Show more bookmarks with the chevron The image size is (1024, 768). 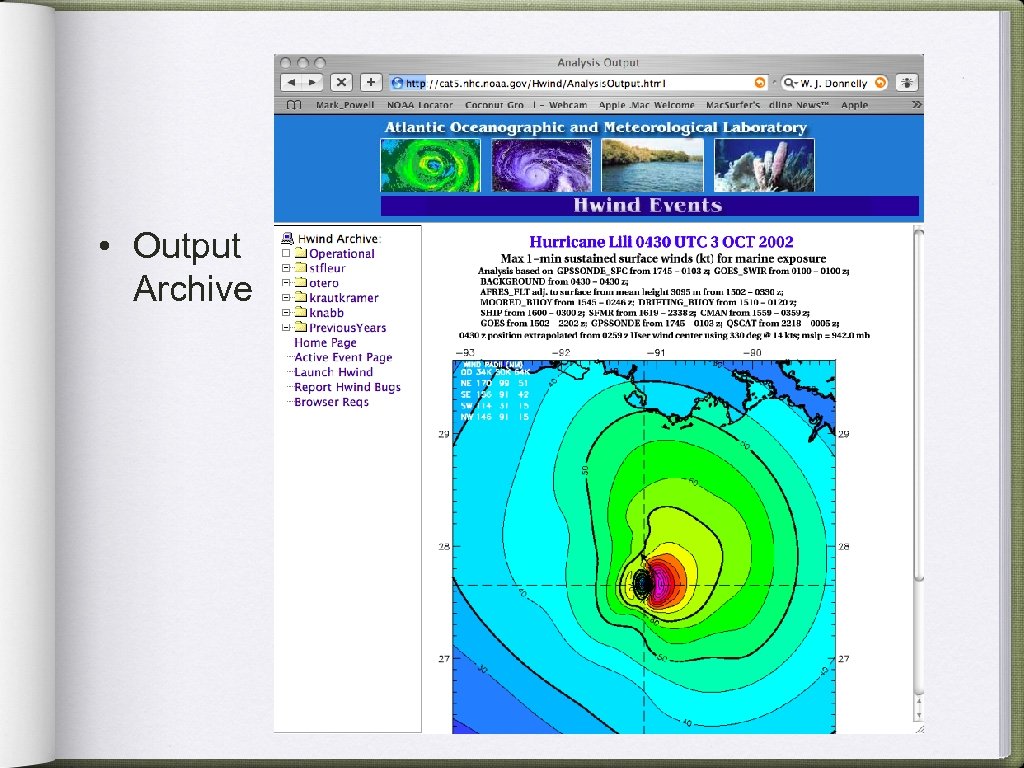click(x=916, y=104)
